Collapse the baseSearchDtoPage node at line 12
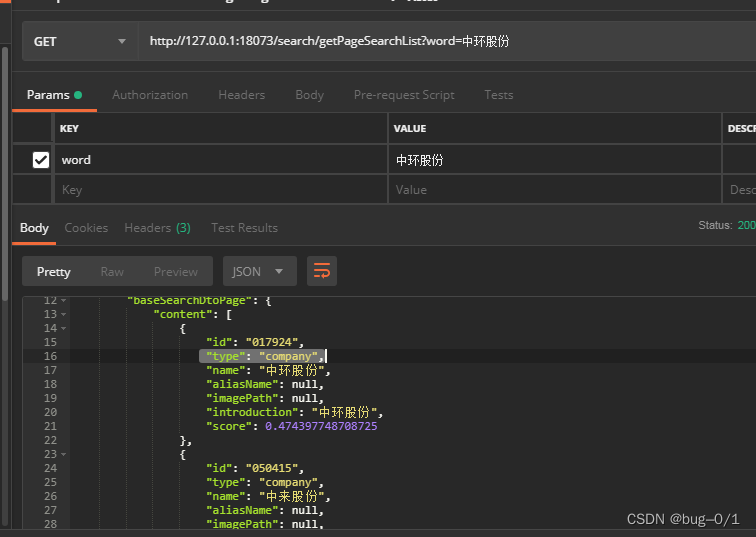Image resolution: width=756 pixels, height=537 pixels. pyautogui.click(x=64, y=300)
